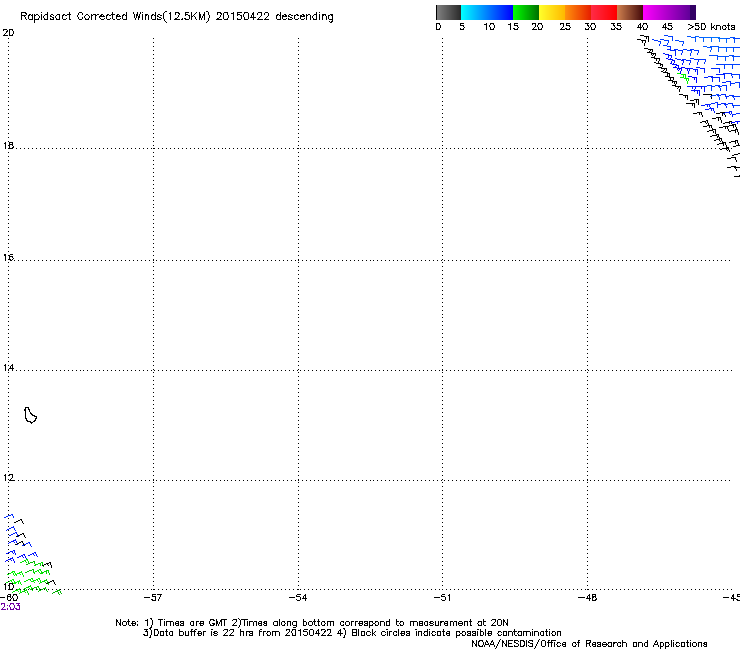Select the green 15-20 knots color band
740x650 pixels.
point(526,12)
